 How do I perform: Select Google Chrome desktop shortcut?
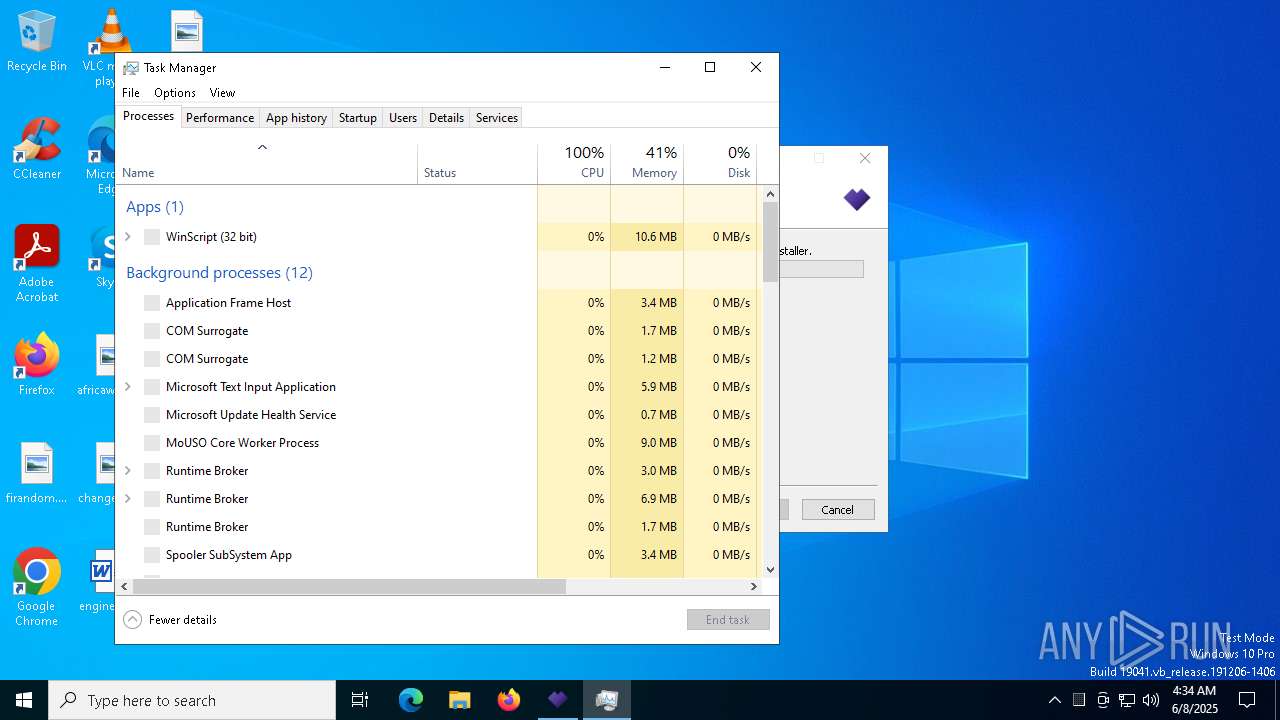coord(37,588)
